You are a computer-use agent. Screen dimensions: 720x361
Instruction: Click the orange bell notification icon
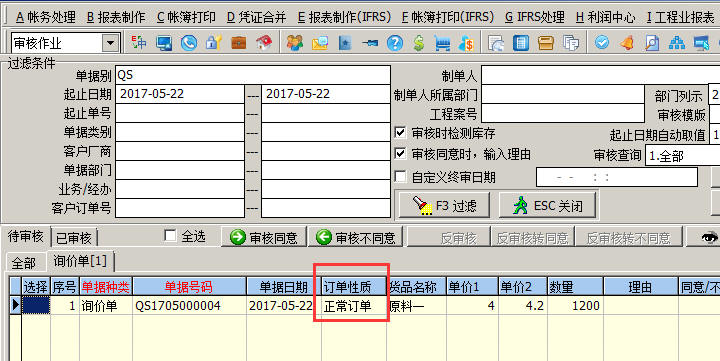(626, 43)
